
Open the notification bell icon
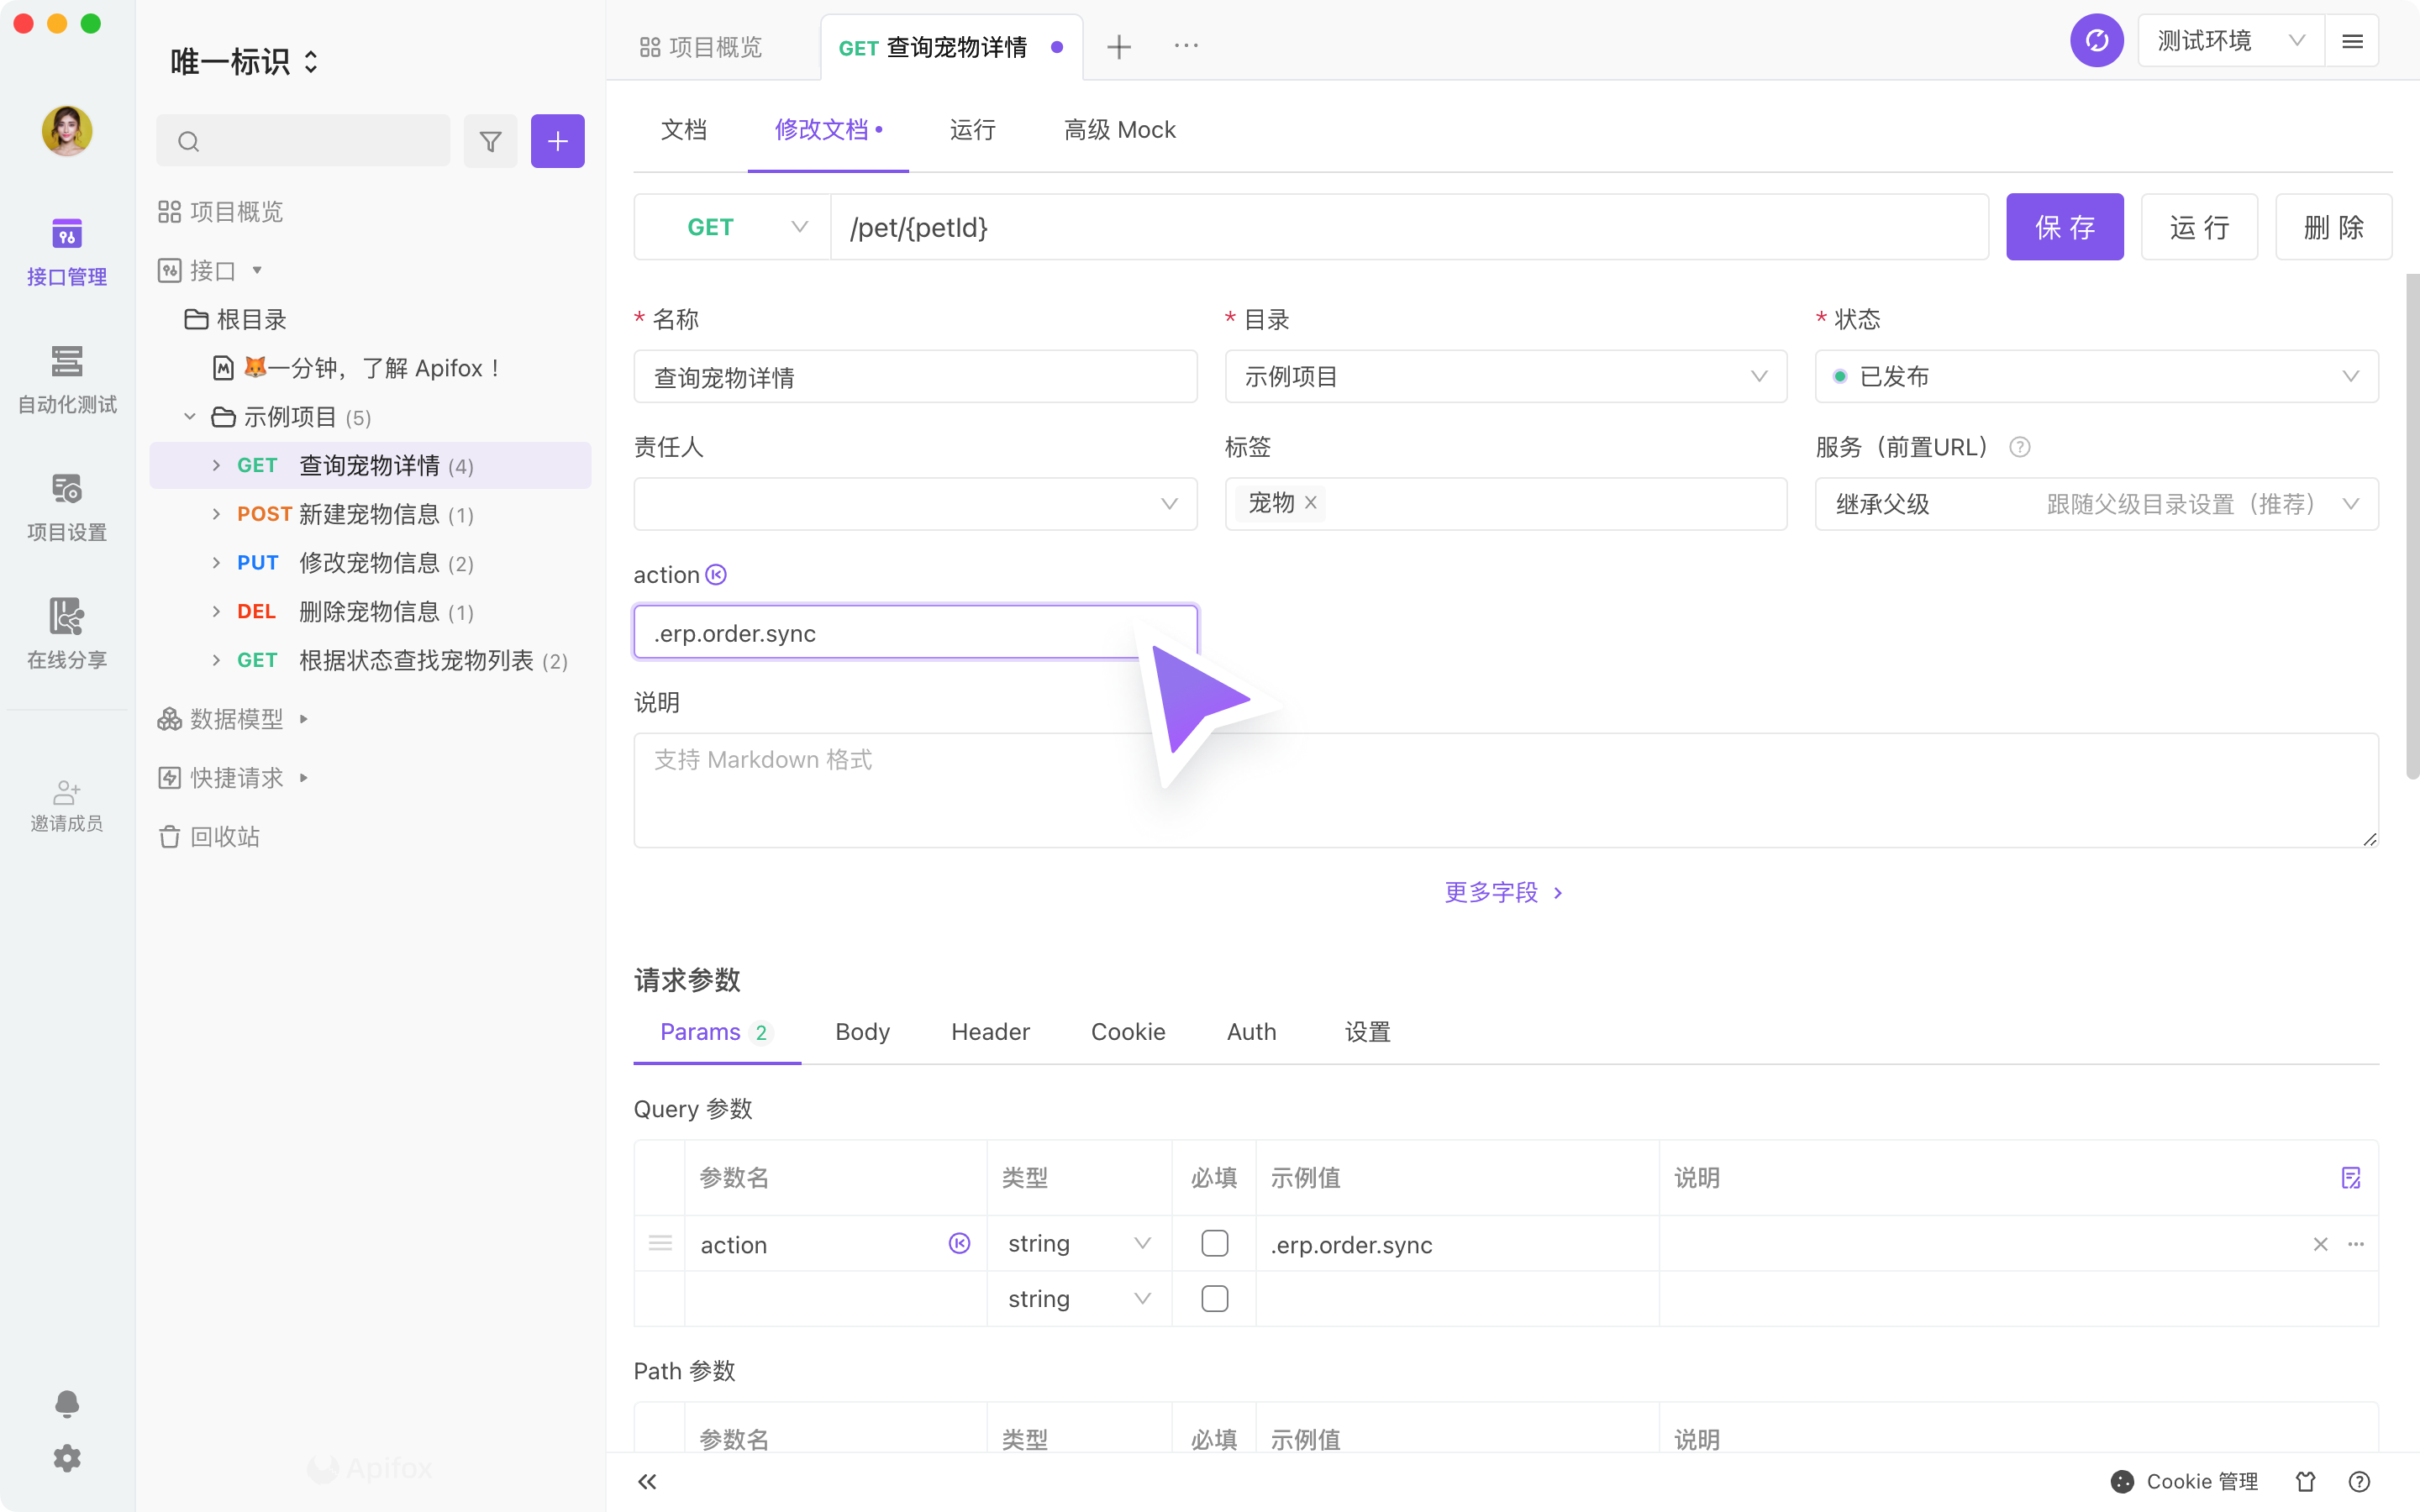[67, 1403]
